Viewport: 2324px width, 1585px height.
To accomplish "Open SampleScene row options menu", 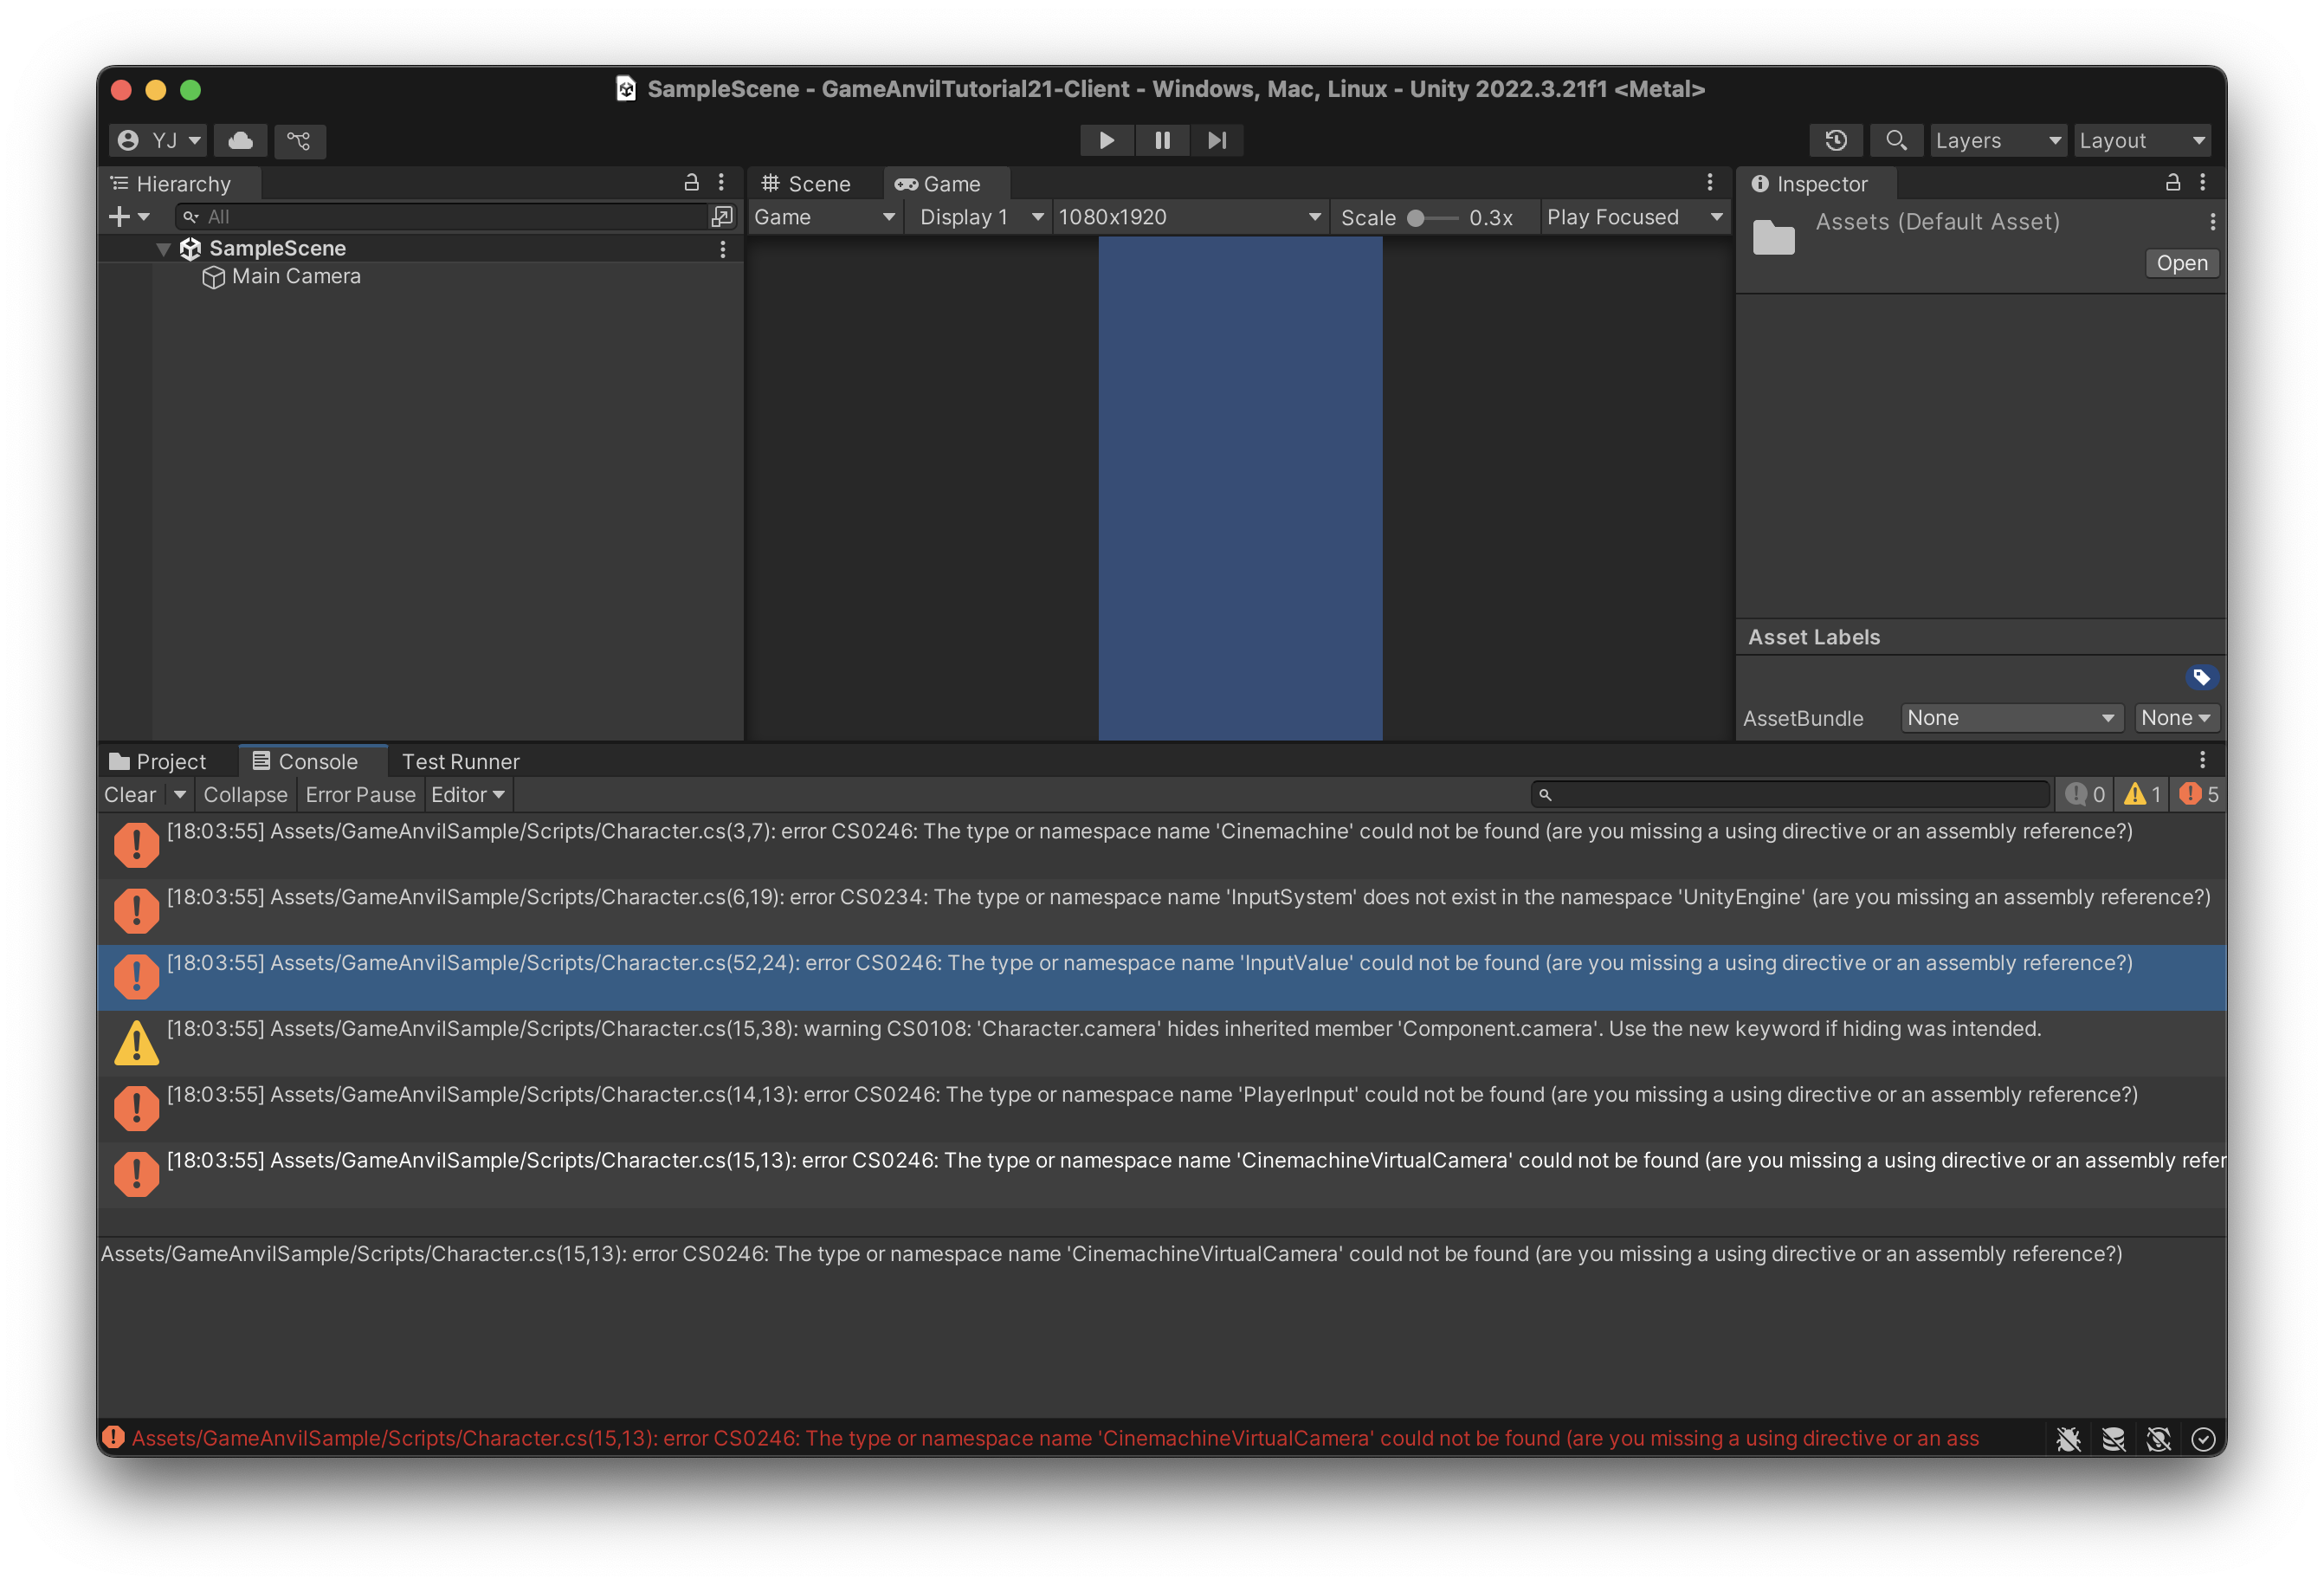I will 722,249.
